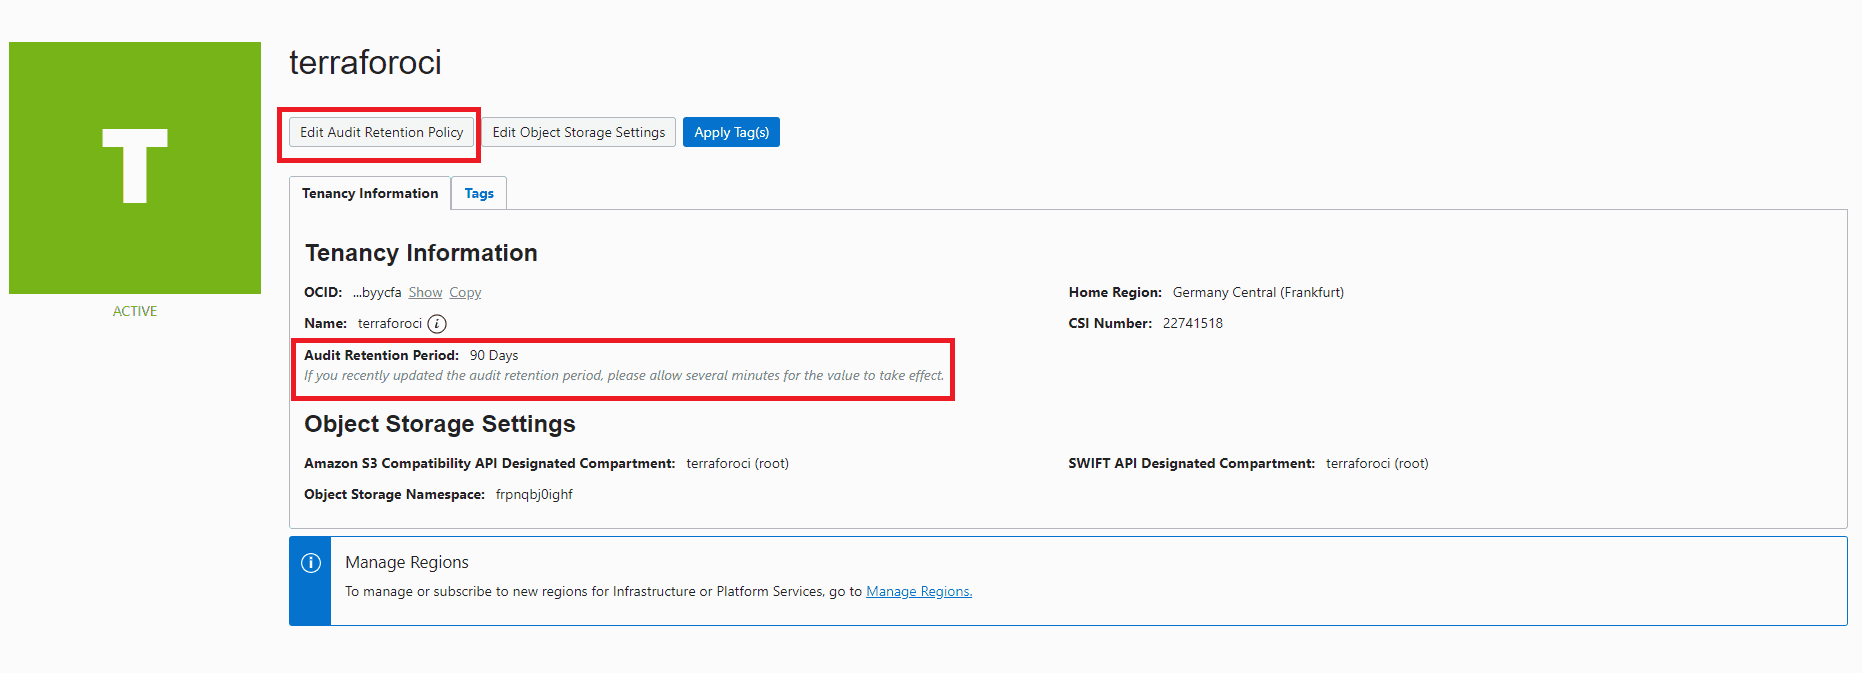The image size is (1862, 673).
Task: Click the CSI Number 22741518
Action: tap(1192, 324)
